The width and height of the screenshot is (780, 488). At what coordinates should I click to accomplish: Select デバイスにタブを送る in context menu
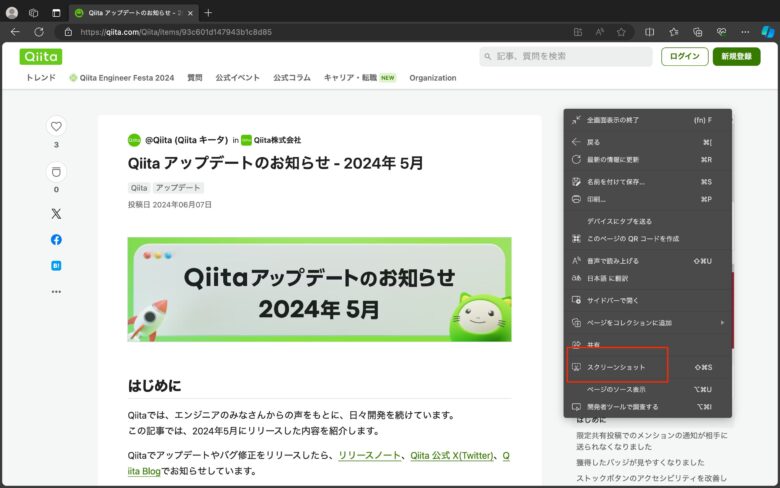647,221
